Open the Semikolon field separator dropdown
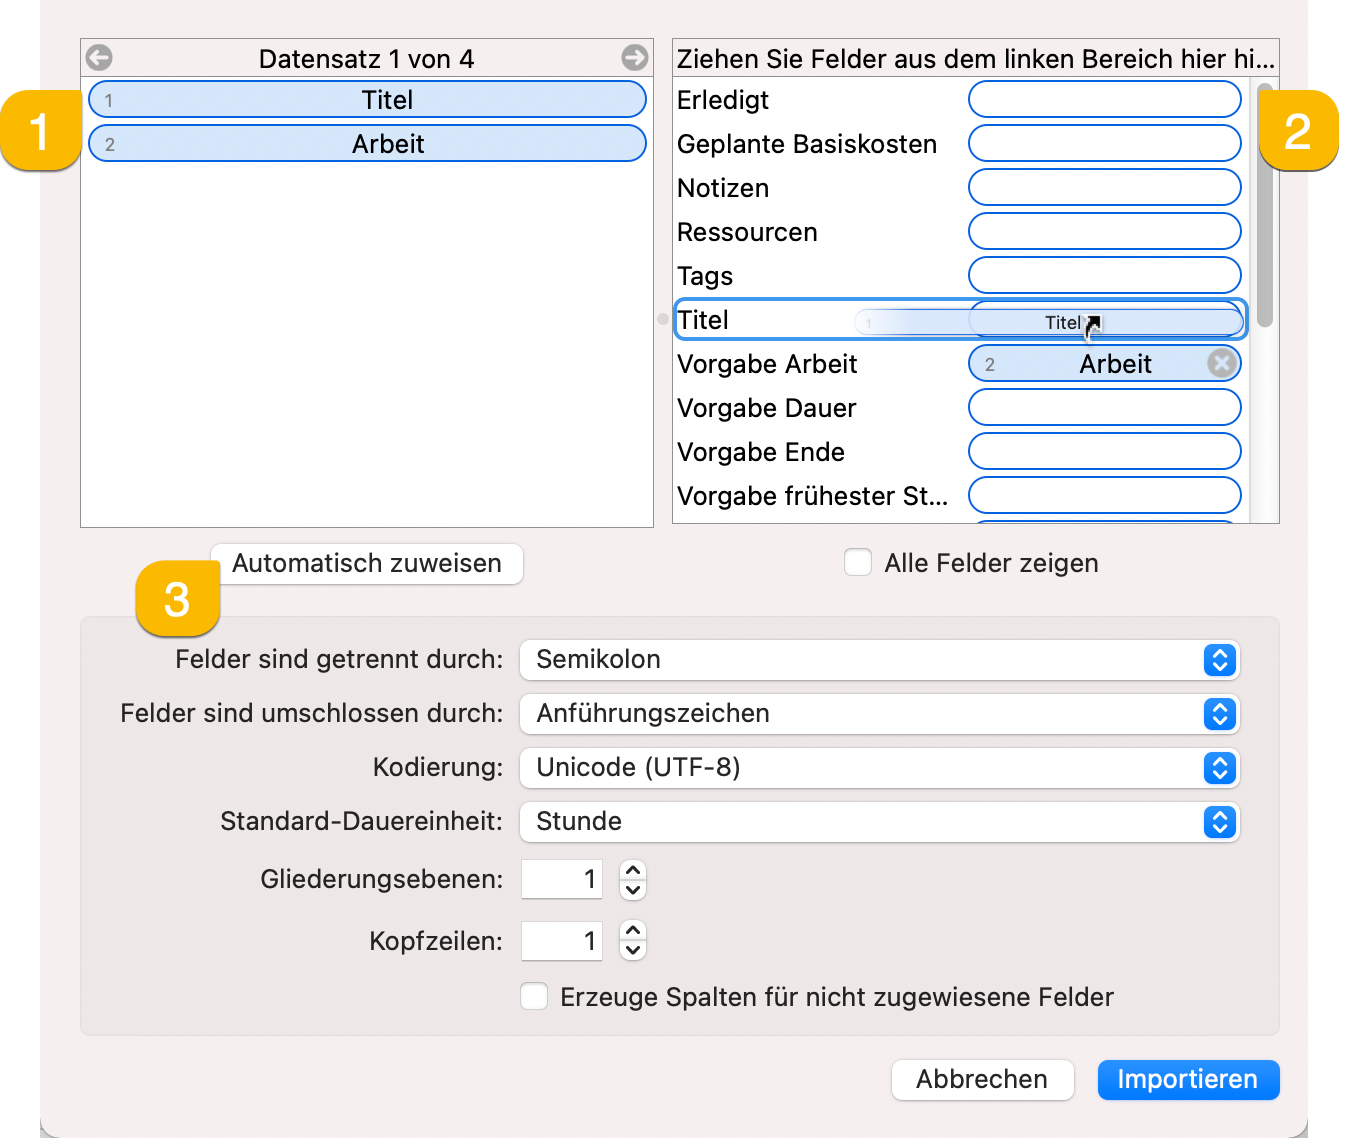The width and height of the screenshot is (1368, 1138). pos(1217,660)
